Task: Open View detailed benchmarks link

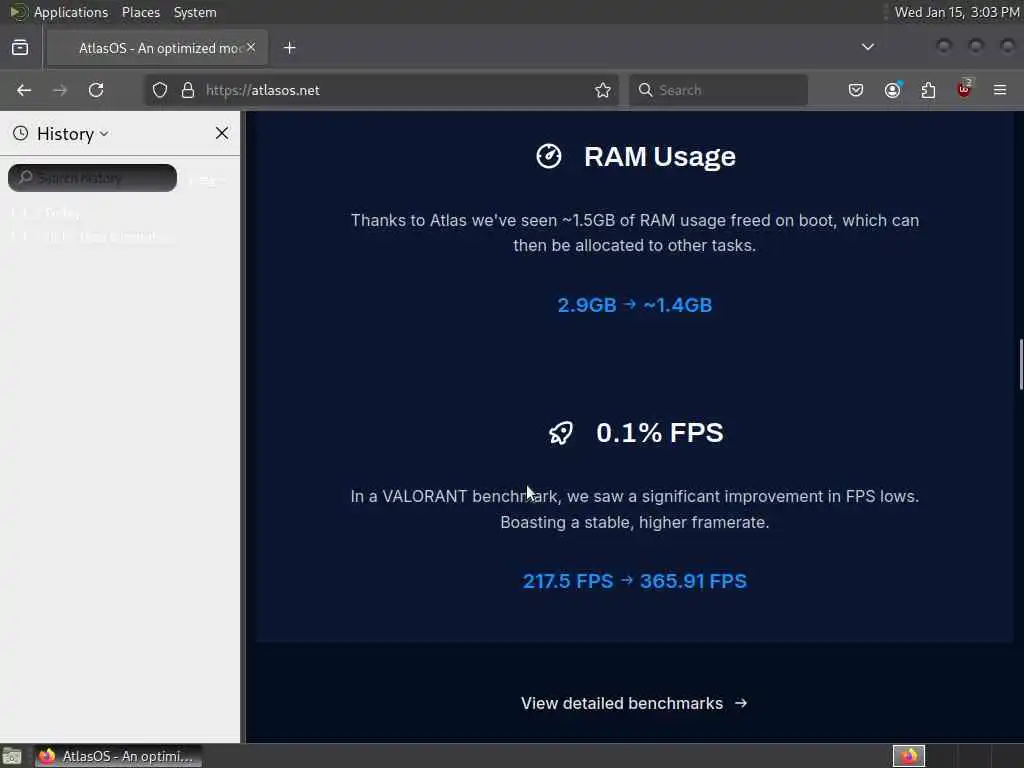Action: click(634, 703)
